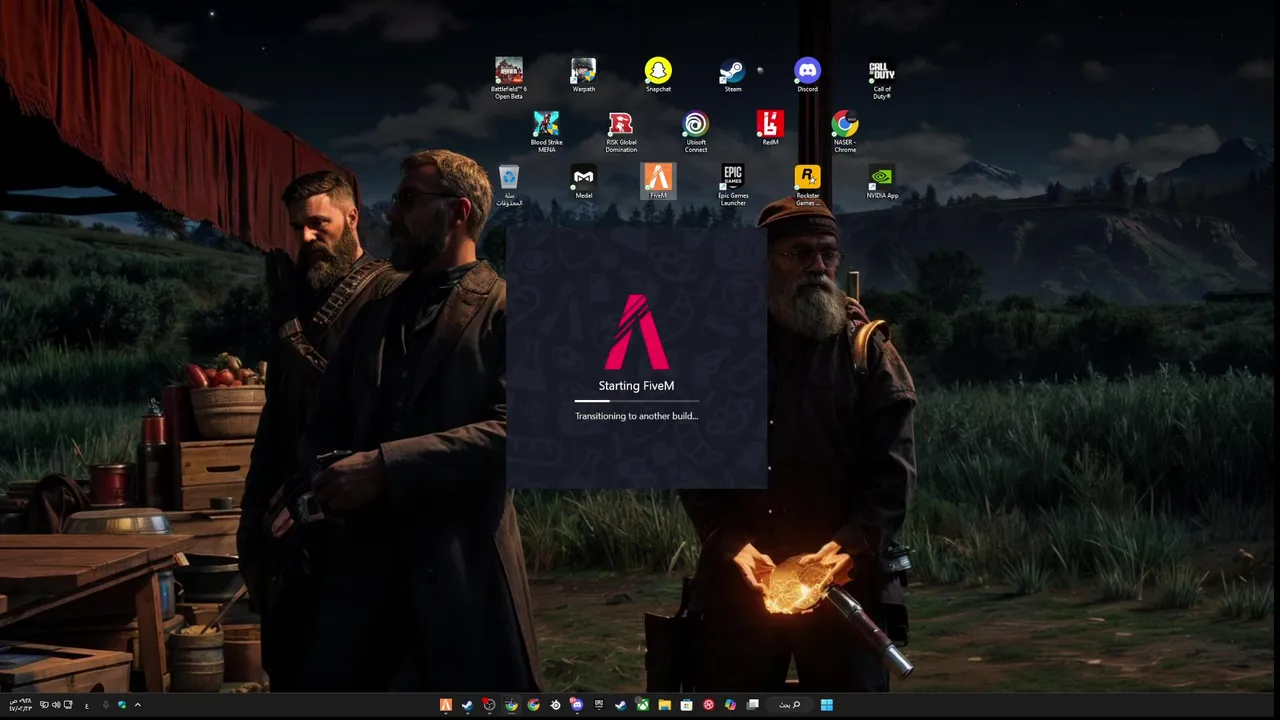Switch to Discord in the taskbar
This screenshot has width=1280, height=720.
[x=577, y=705]
